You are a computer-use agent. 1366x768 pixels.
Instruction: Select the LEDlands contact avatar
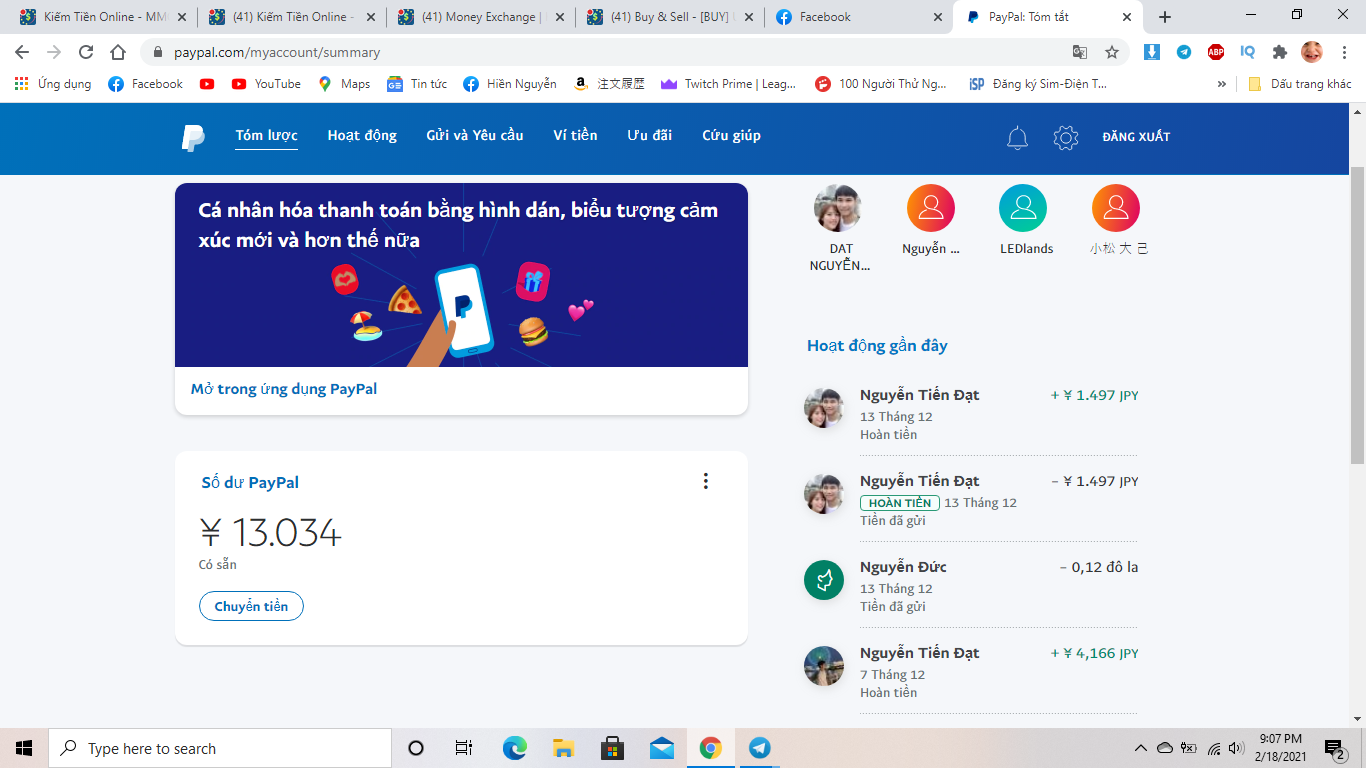tap(1023, 208)
